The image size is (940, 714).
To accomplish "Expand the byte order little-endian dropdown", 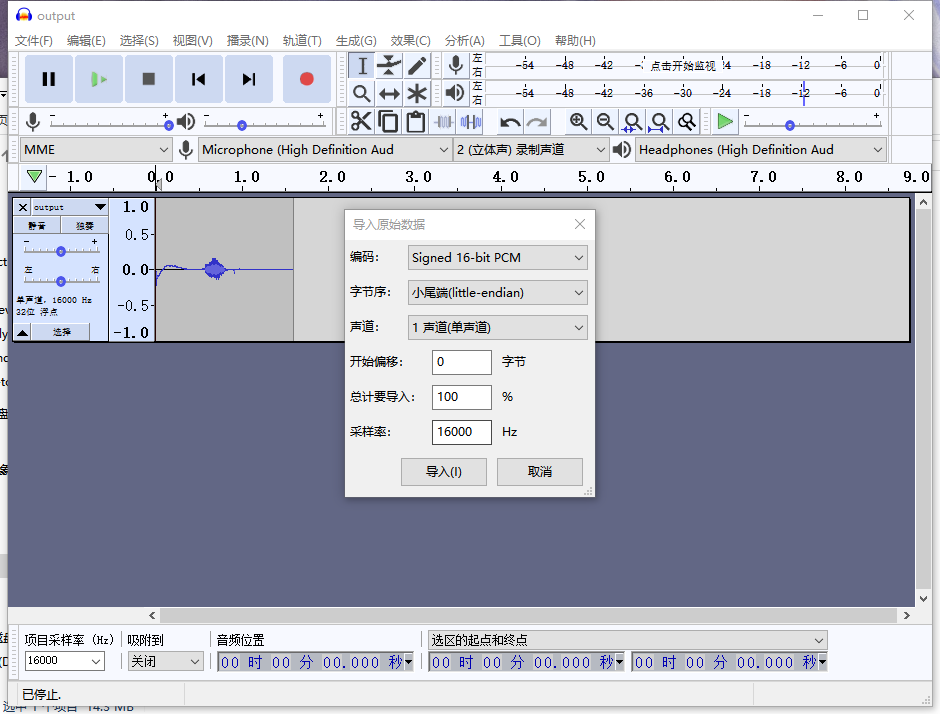I will 497,293.
